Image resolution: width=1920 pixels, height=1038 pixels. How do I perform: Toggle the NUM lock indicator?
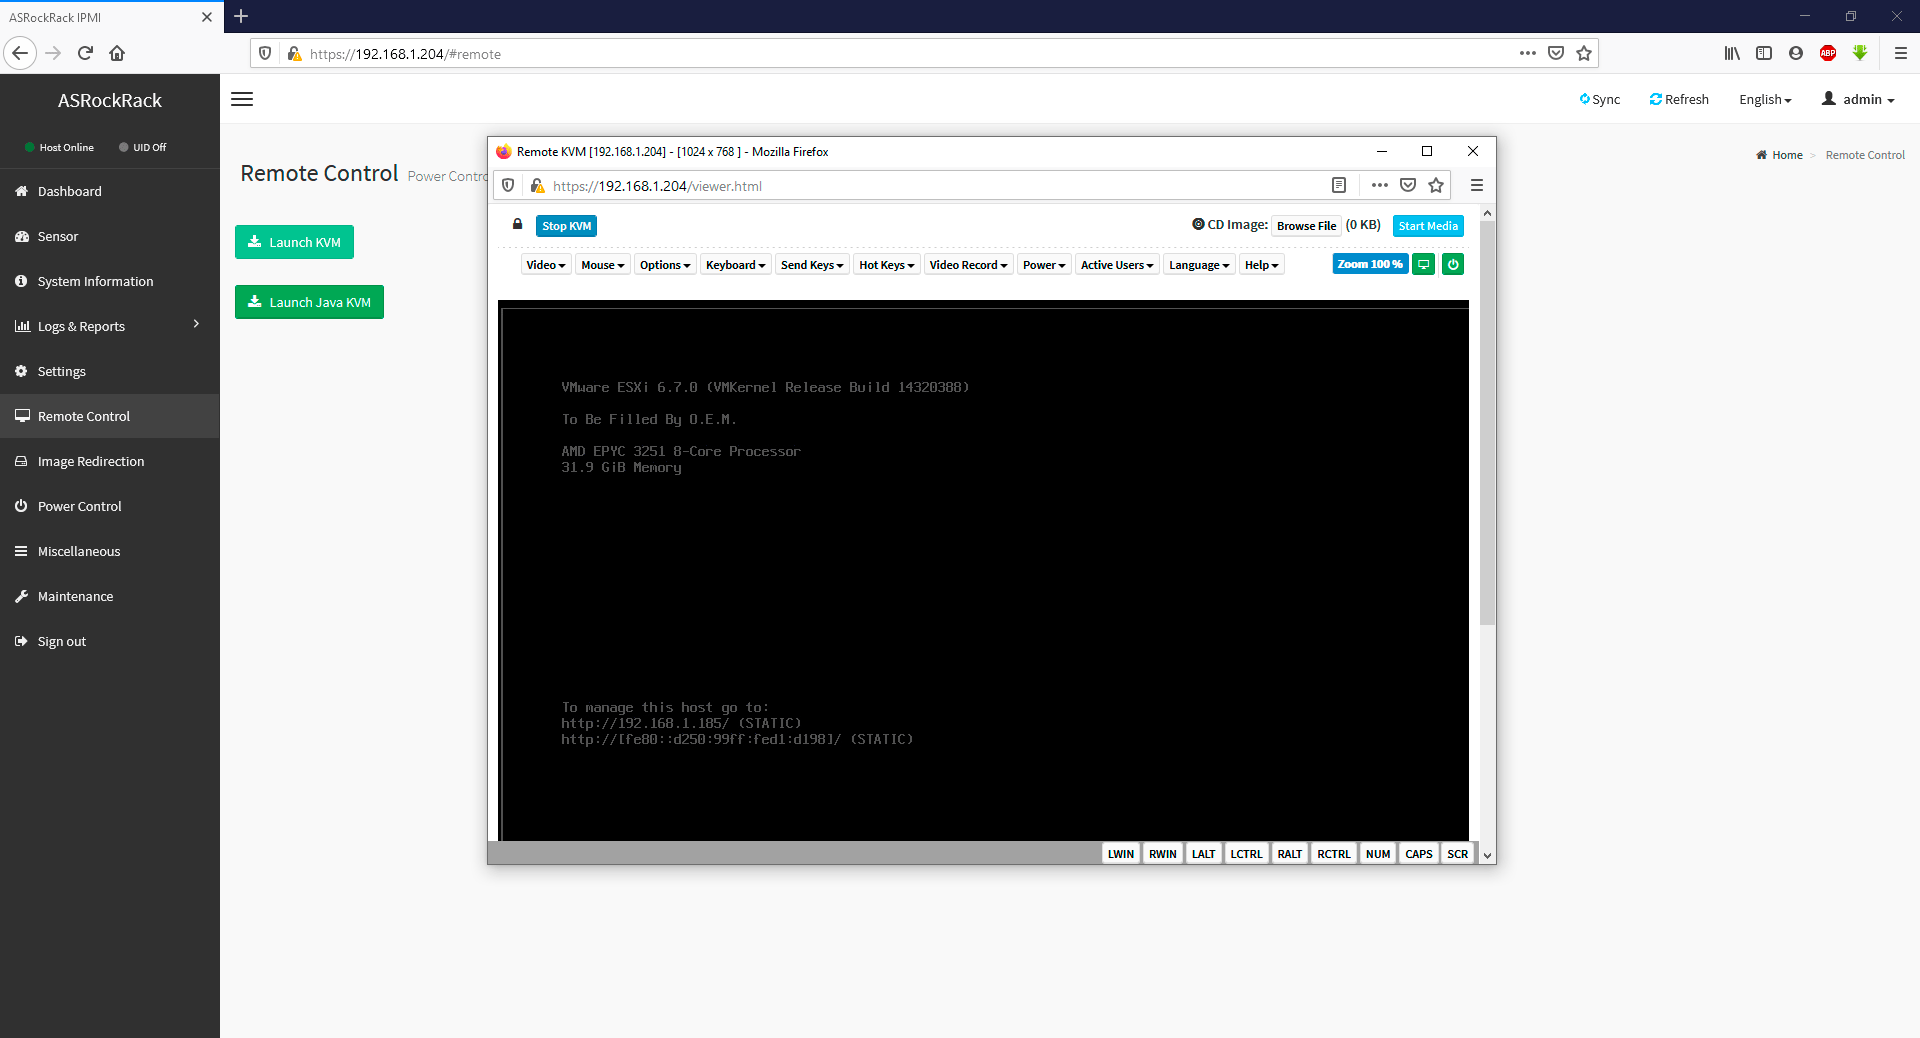1378,854
